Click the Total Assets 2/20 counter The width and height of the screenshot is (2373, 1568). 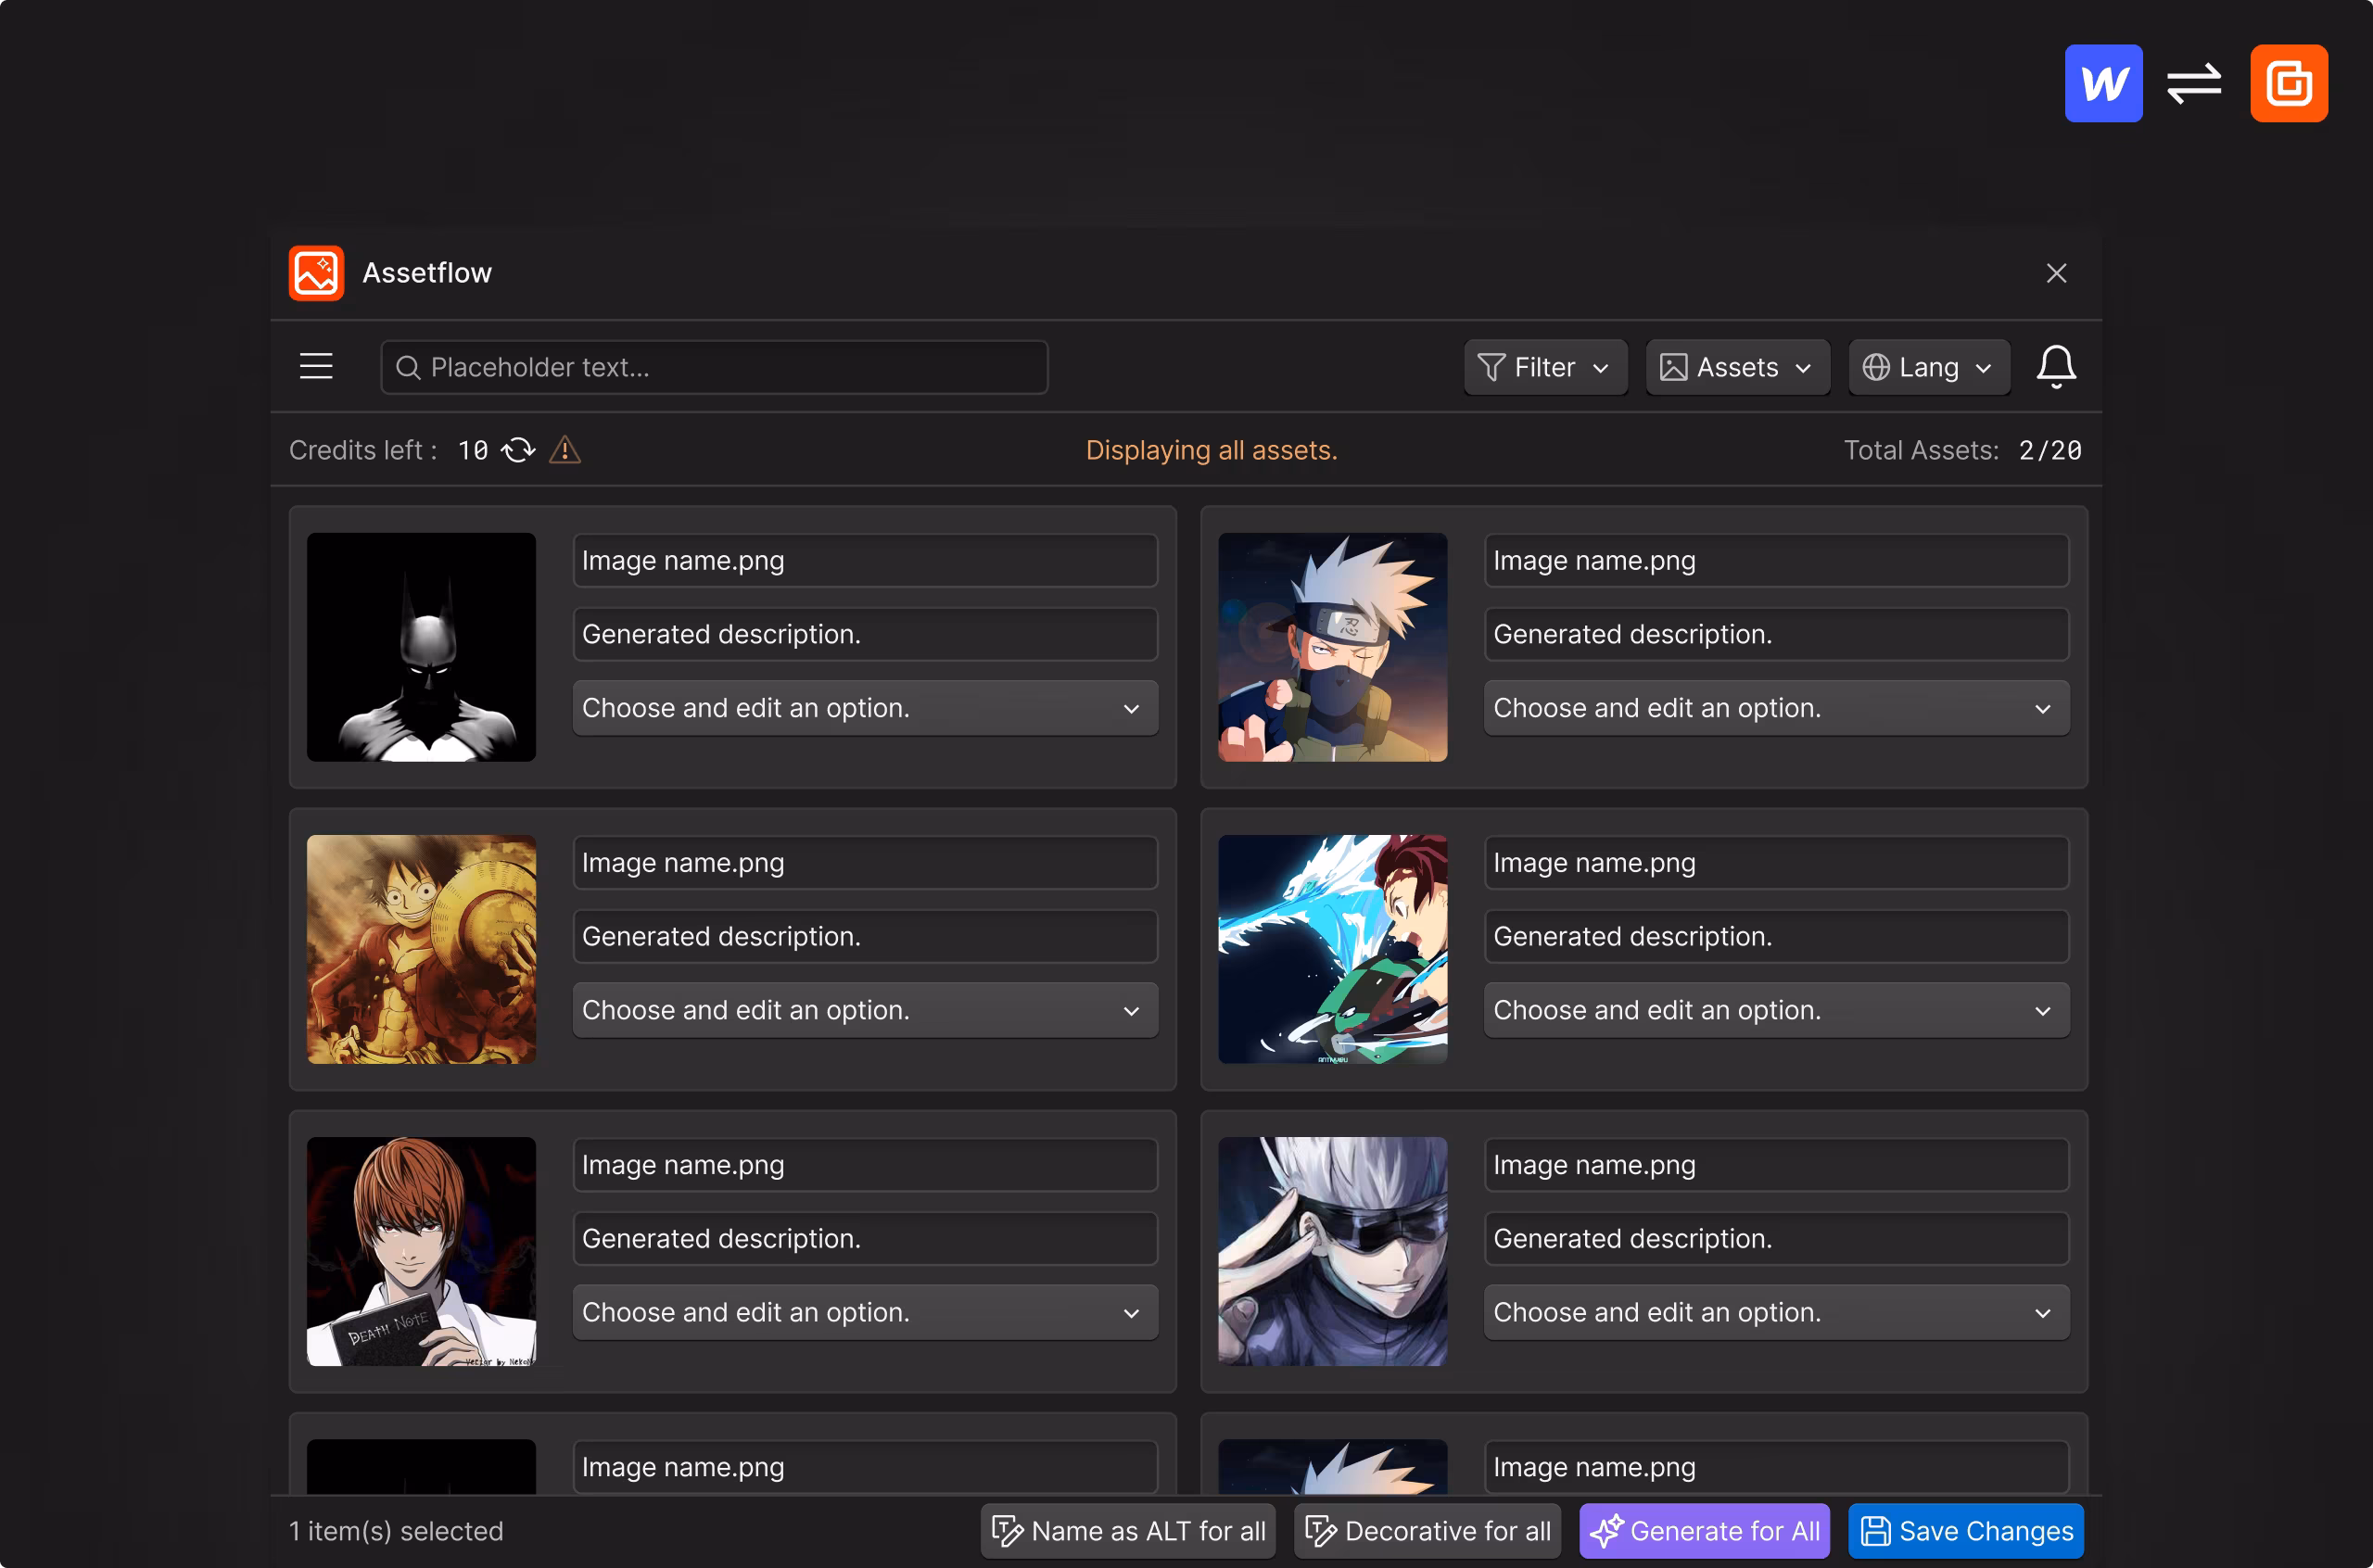(x=1962, y=450)
